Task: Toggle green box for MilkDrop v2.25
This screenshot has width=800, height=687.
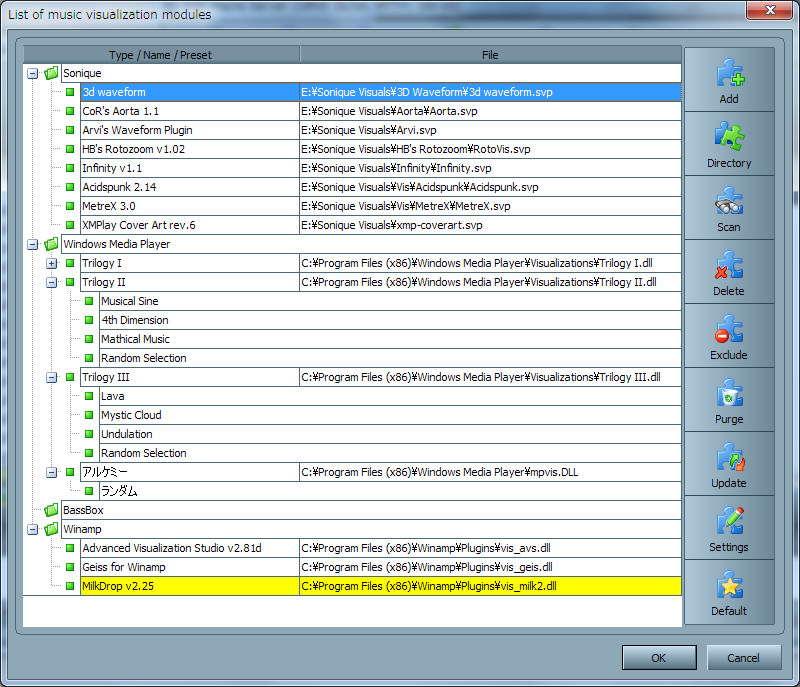Action: point(70,586)
